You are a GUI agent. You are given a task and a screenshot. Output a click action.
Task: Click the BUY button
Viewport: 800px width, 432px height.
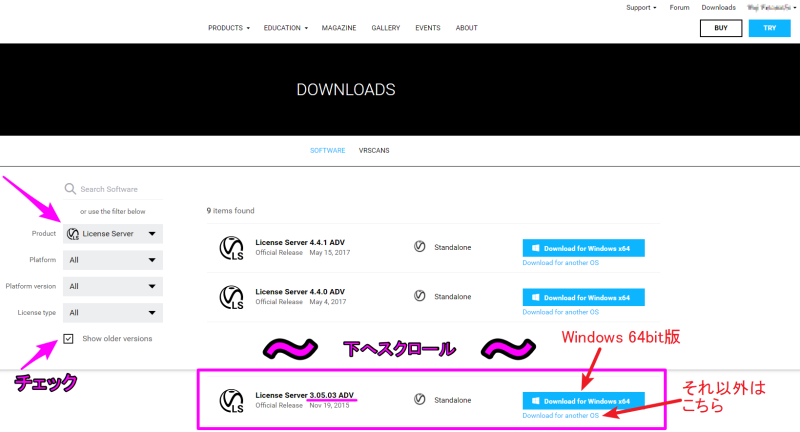tap(721, 28)
